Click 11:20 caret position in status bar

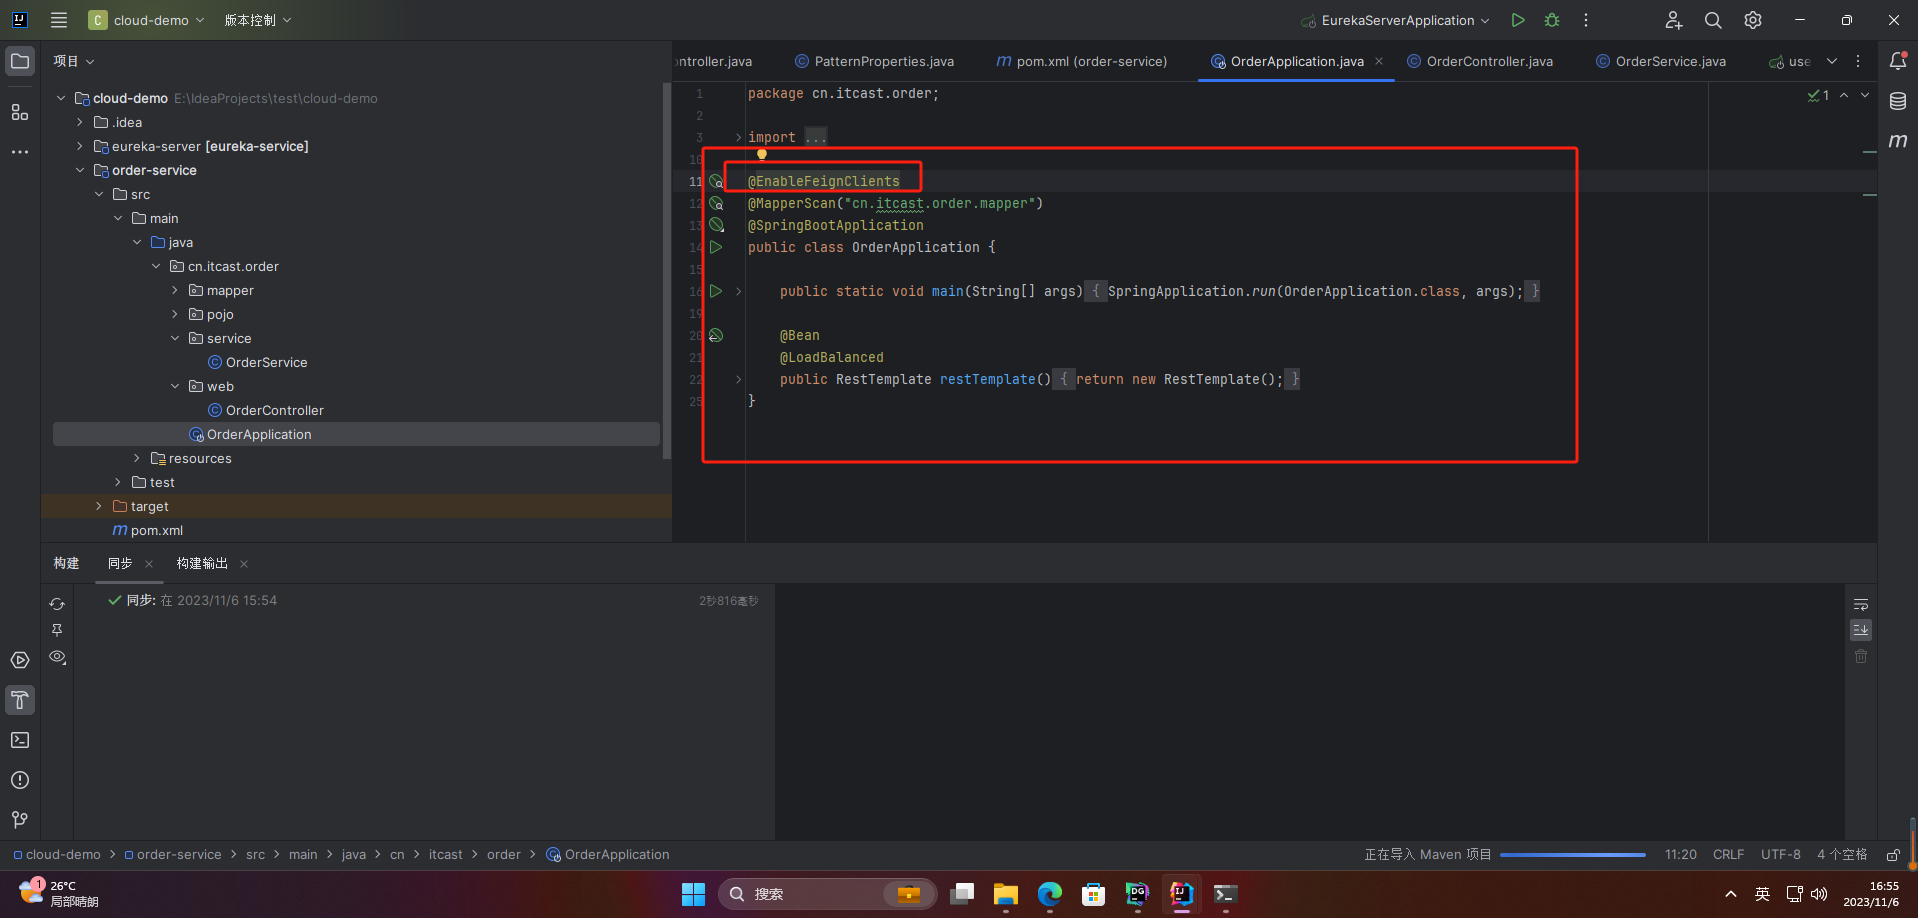[x=1680, y=854]
